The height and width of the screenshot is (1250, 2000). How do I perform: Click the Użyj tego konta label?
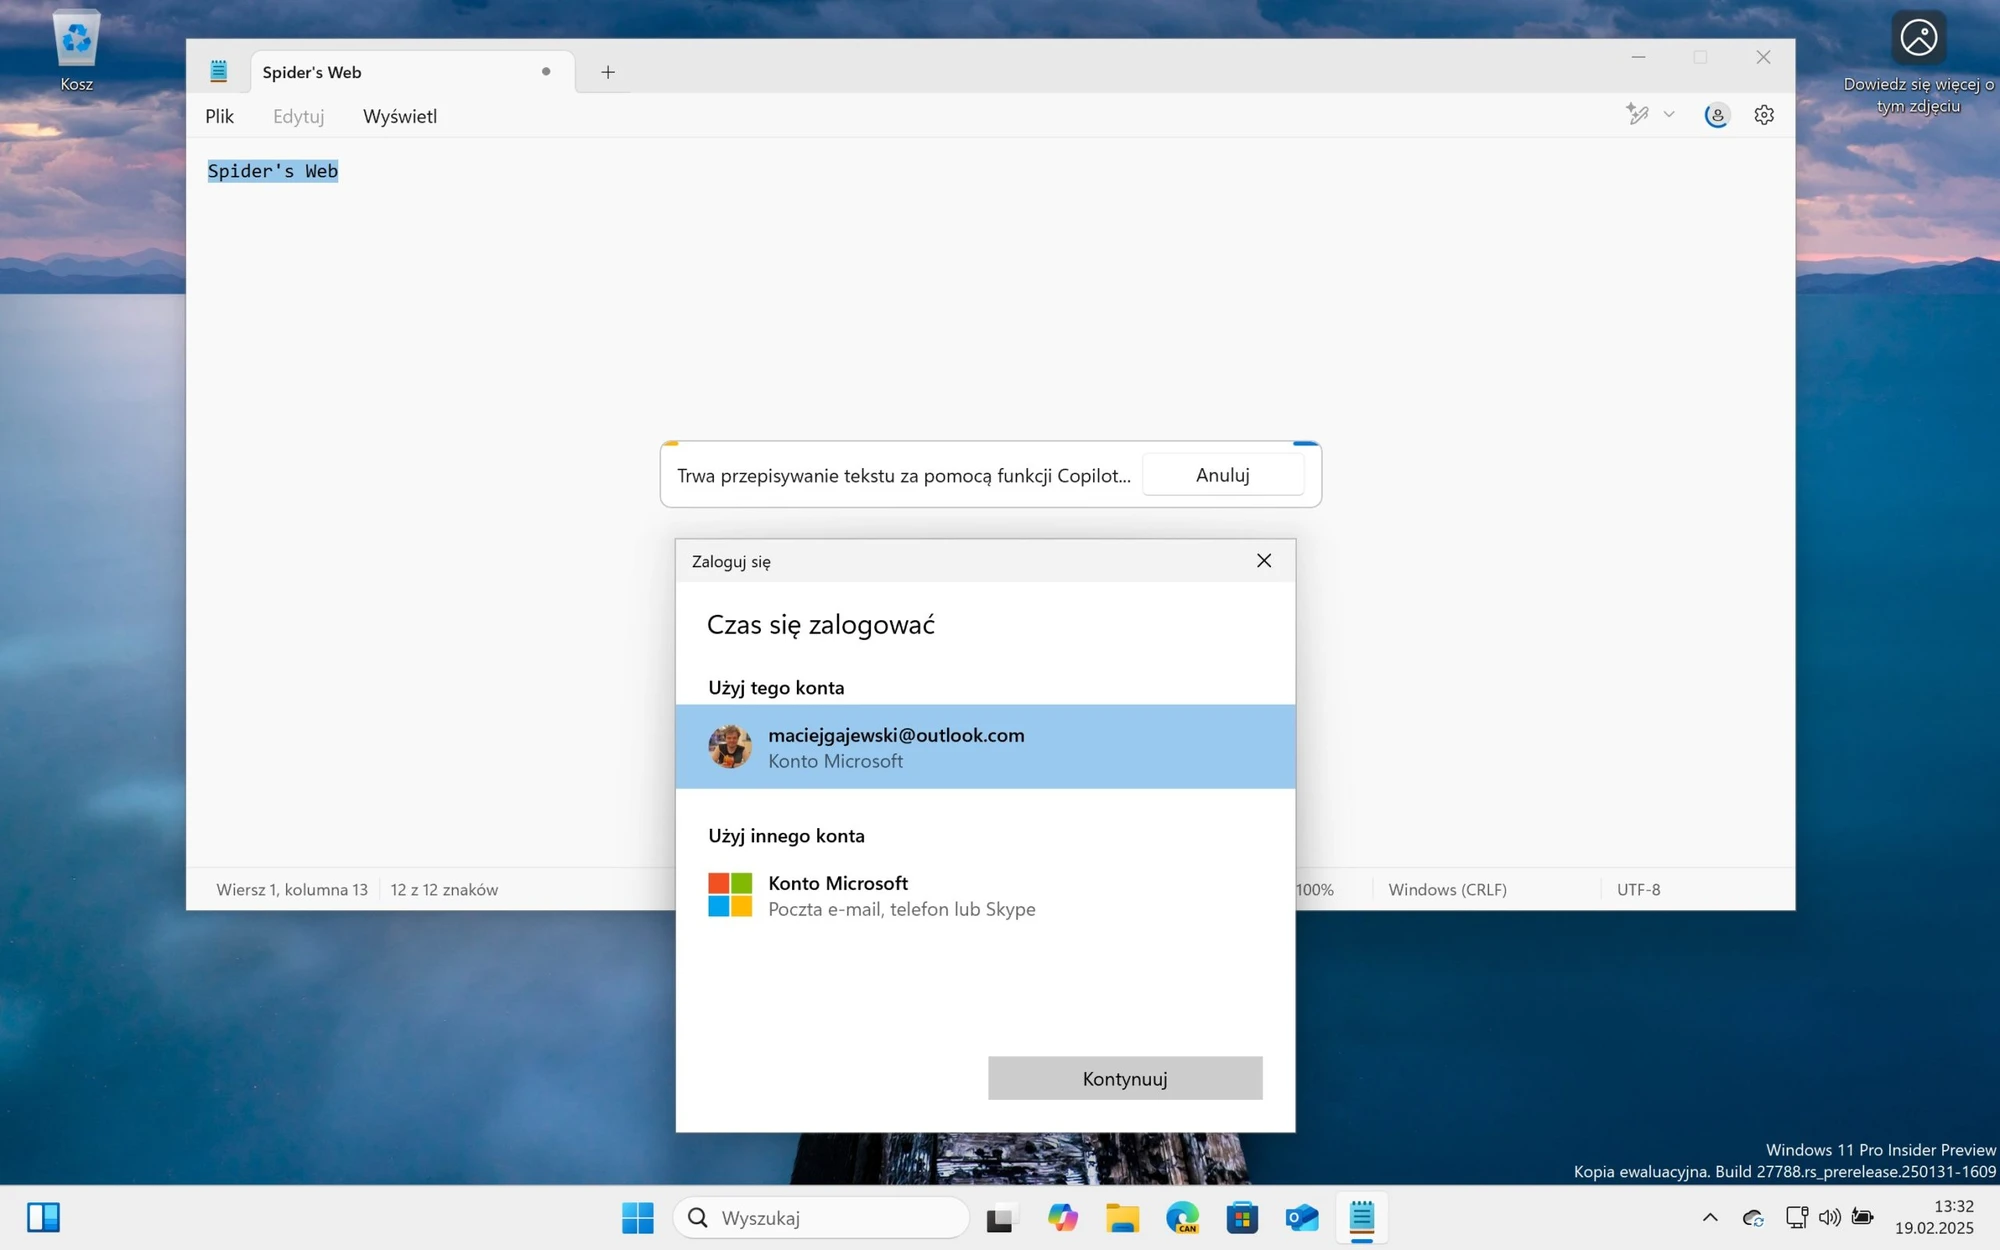point(776,687)
